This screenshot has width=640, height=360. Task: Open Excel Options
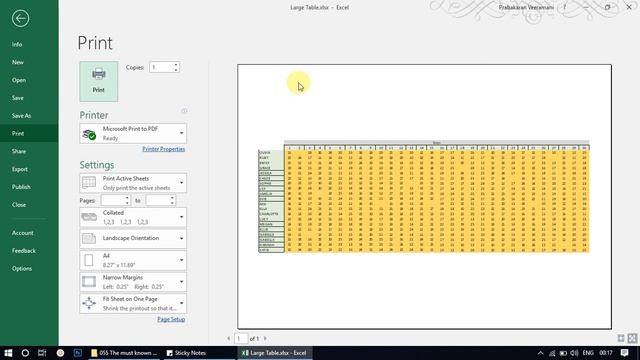point(22,269)
